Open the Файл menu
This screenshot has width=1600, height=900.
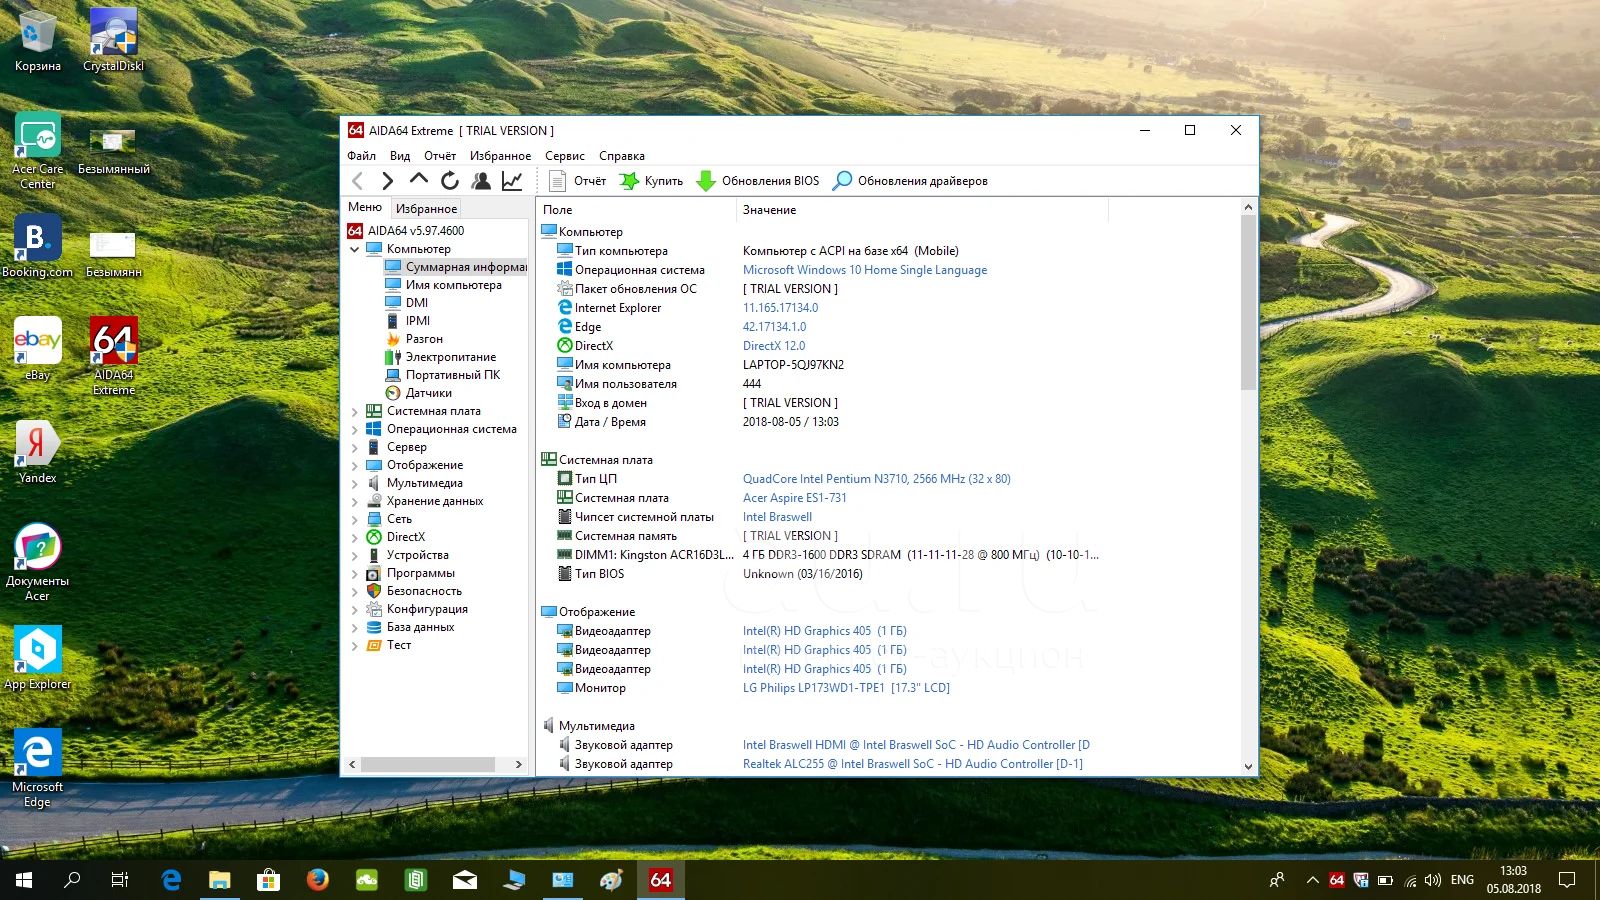[x=361, y=156]
